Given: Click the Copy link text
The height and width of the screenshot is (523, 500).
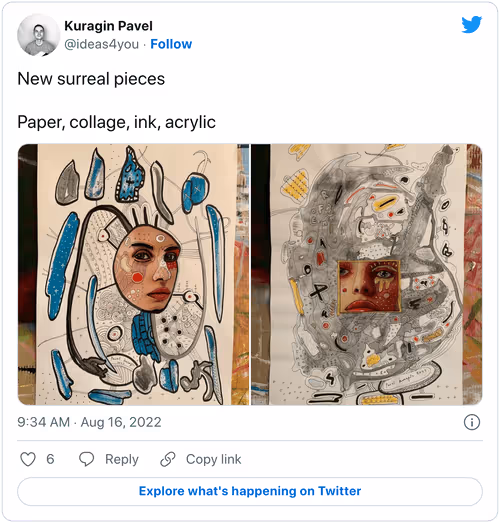Looking at the screenshot, I should (213, 459).
